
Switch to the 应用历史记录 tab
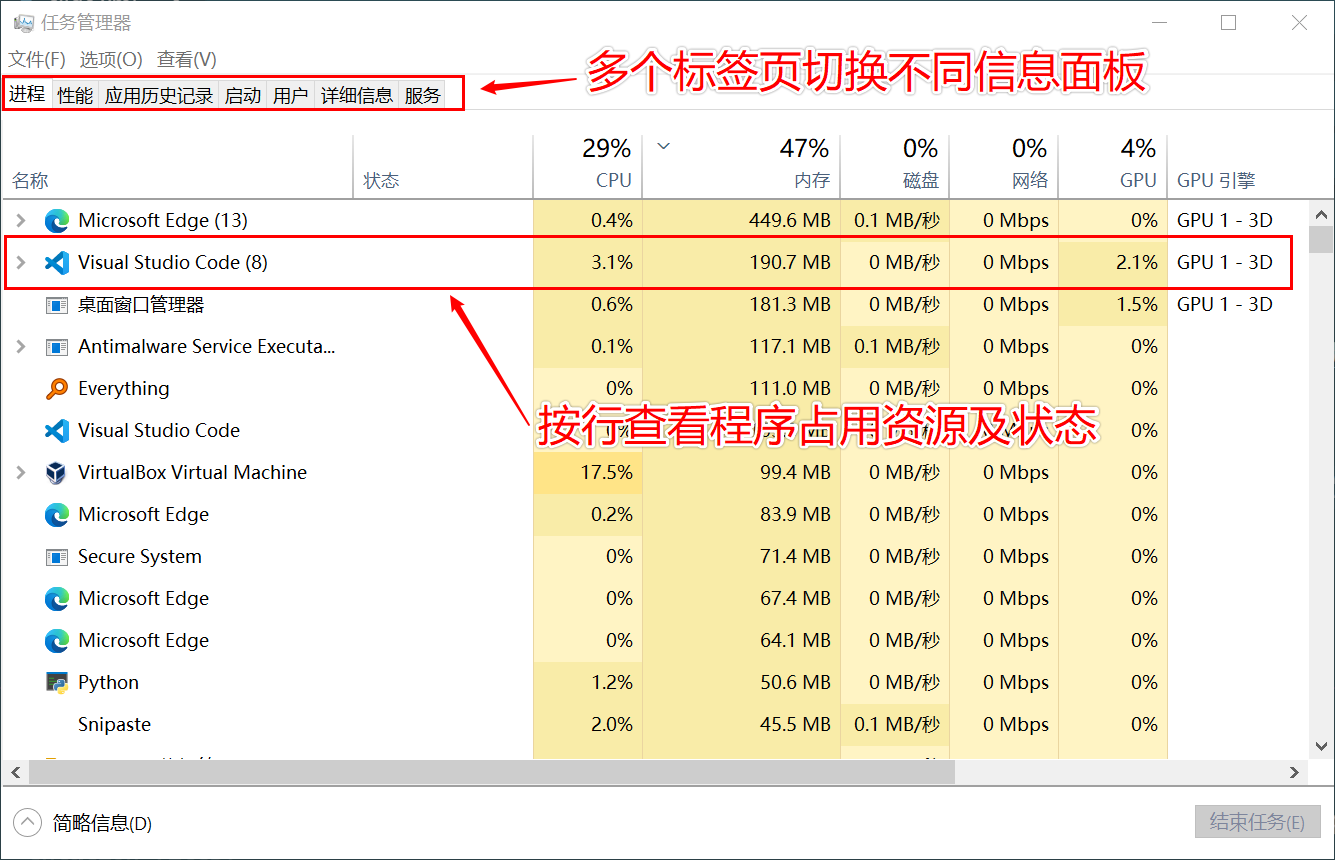(159, 95)
